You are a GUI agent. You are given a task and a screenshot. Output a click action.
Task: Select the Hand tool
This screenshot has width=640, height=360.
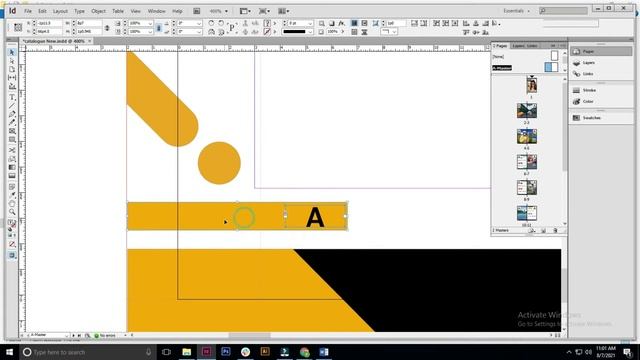[x=12, y=203]
